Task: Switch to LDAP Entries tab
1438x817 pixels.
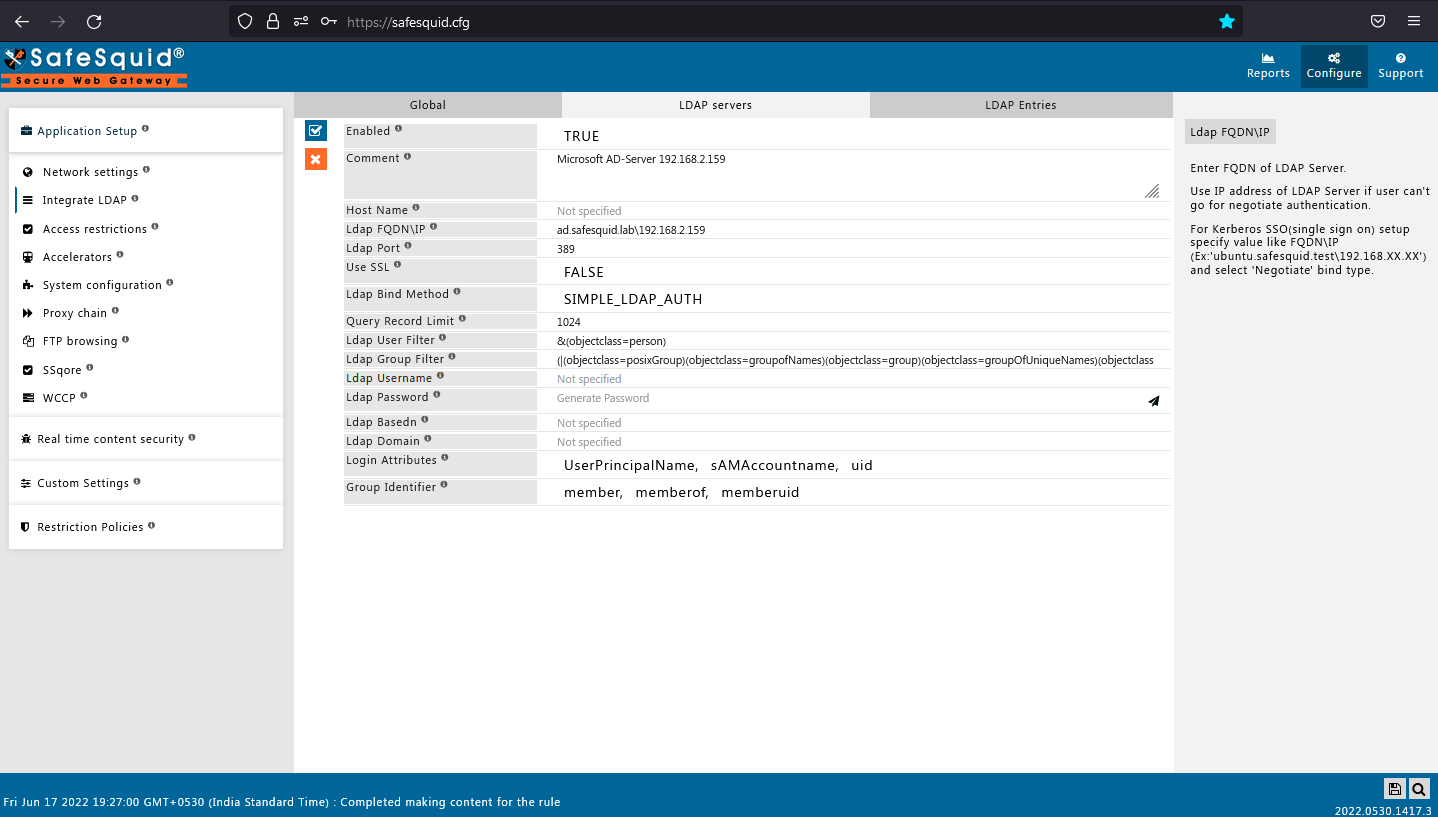Action: pos(1021,105)
